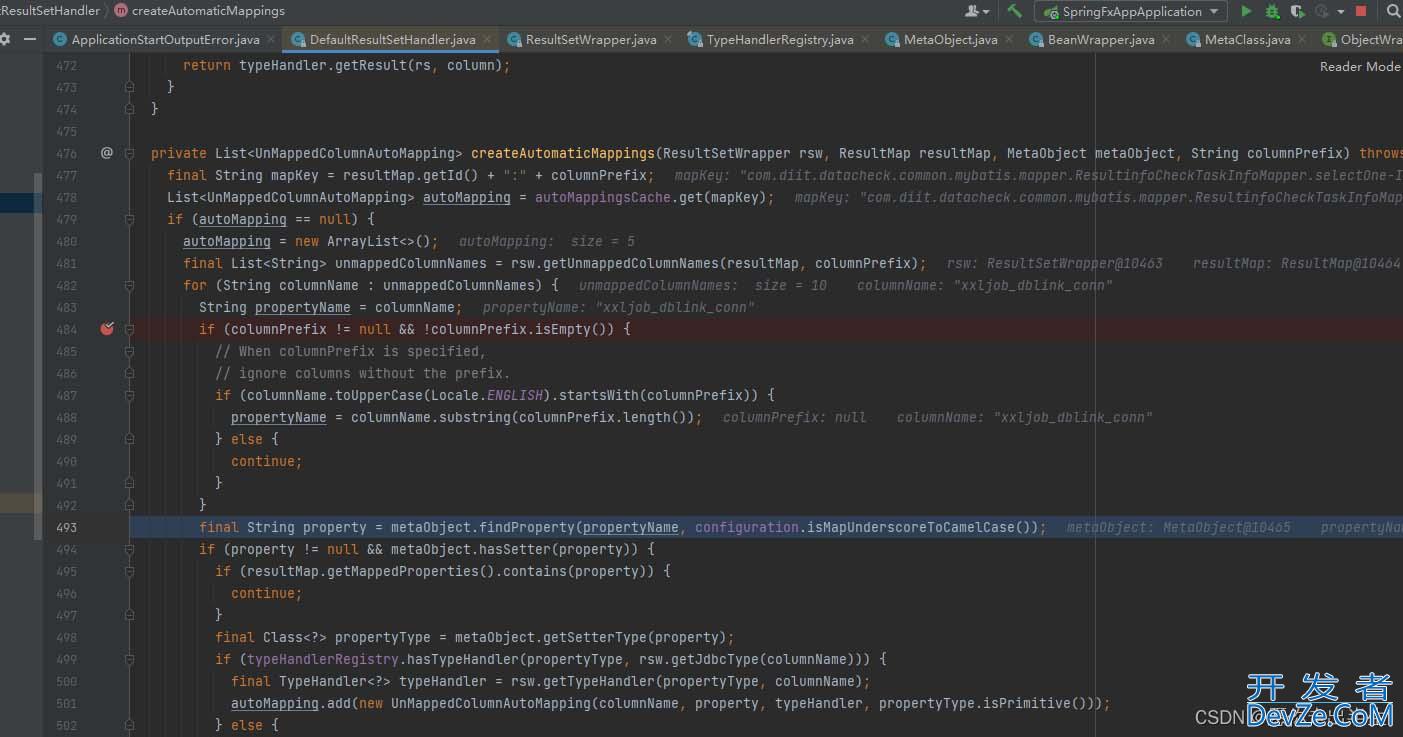Click the 'ArrayList' keyword on line 480
The image size is (1403, 737).
pos(362,241)
